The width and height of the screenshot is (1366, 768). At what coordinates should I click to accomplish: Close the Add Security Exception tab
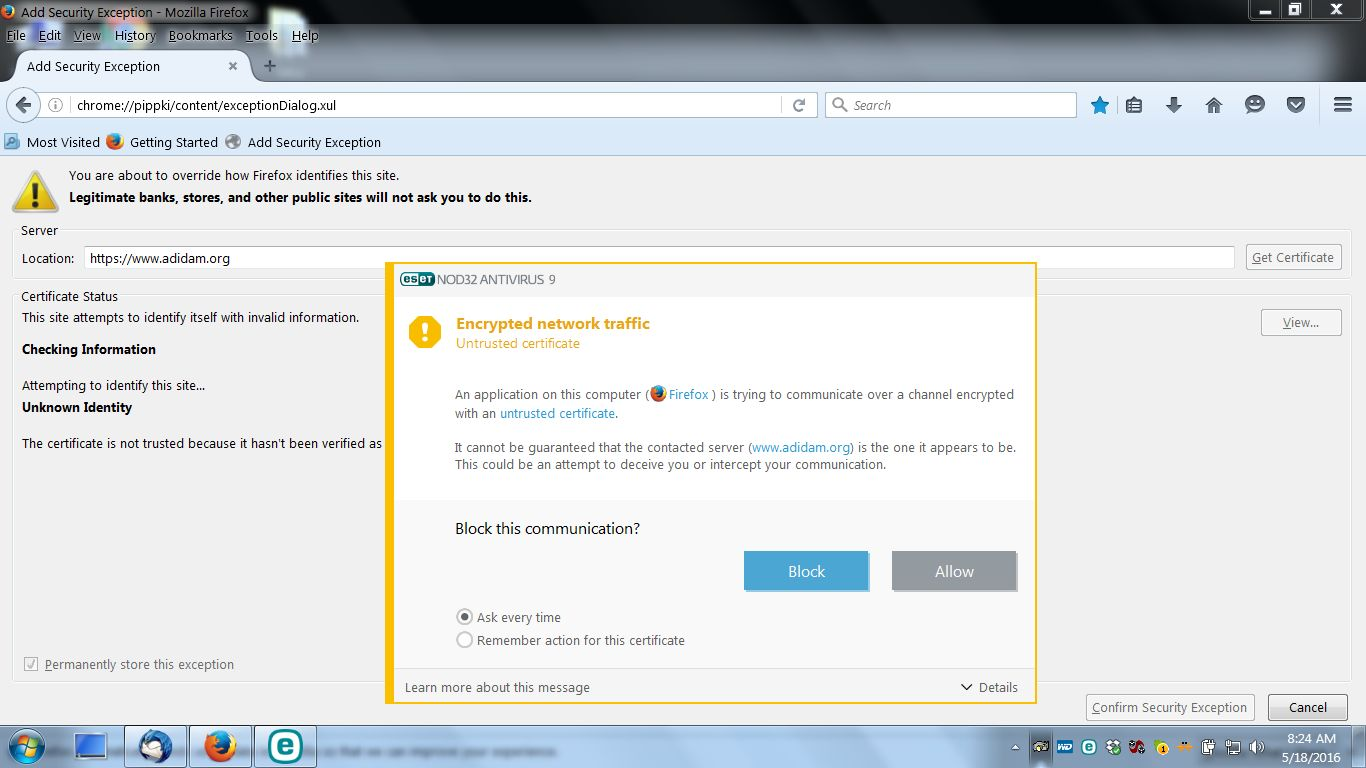(x=233, y=66)
